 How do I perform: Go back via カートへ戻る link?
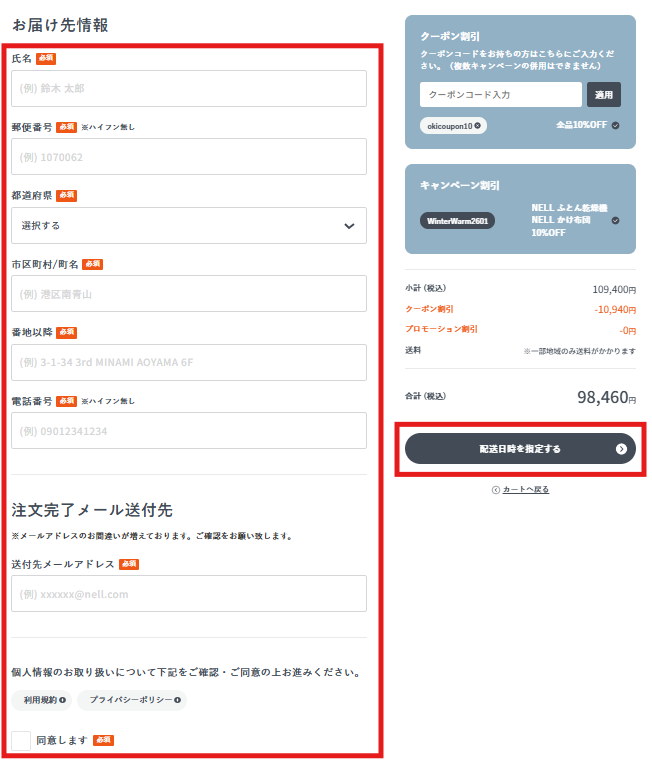[x=526, y=489]
